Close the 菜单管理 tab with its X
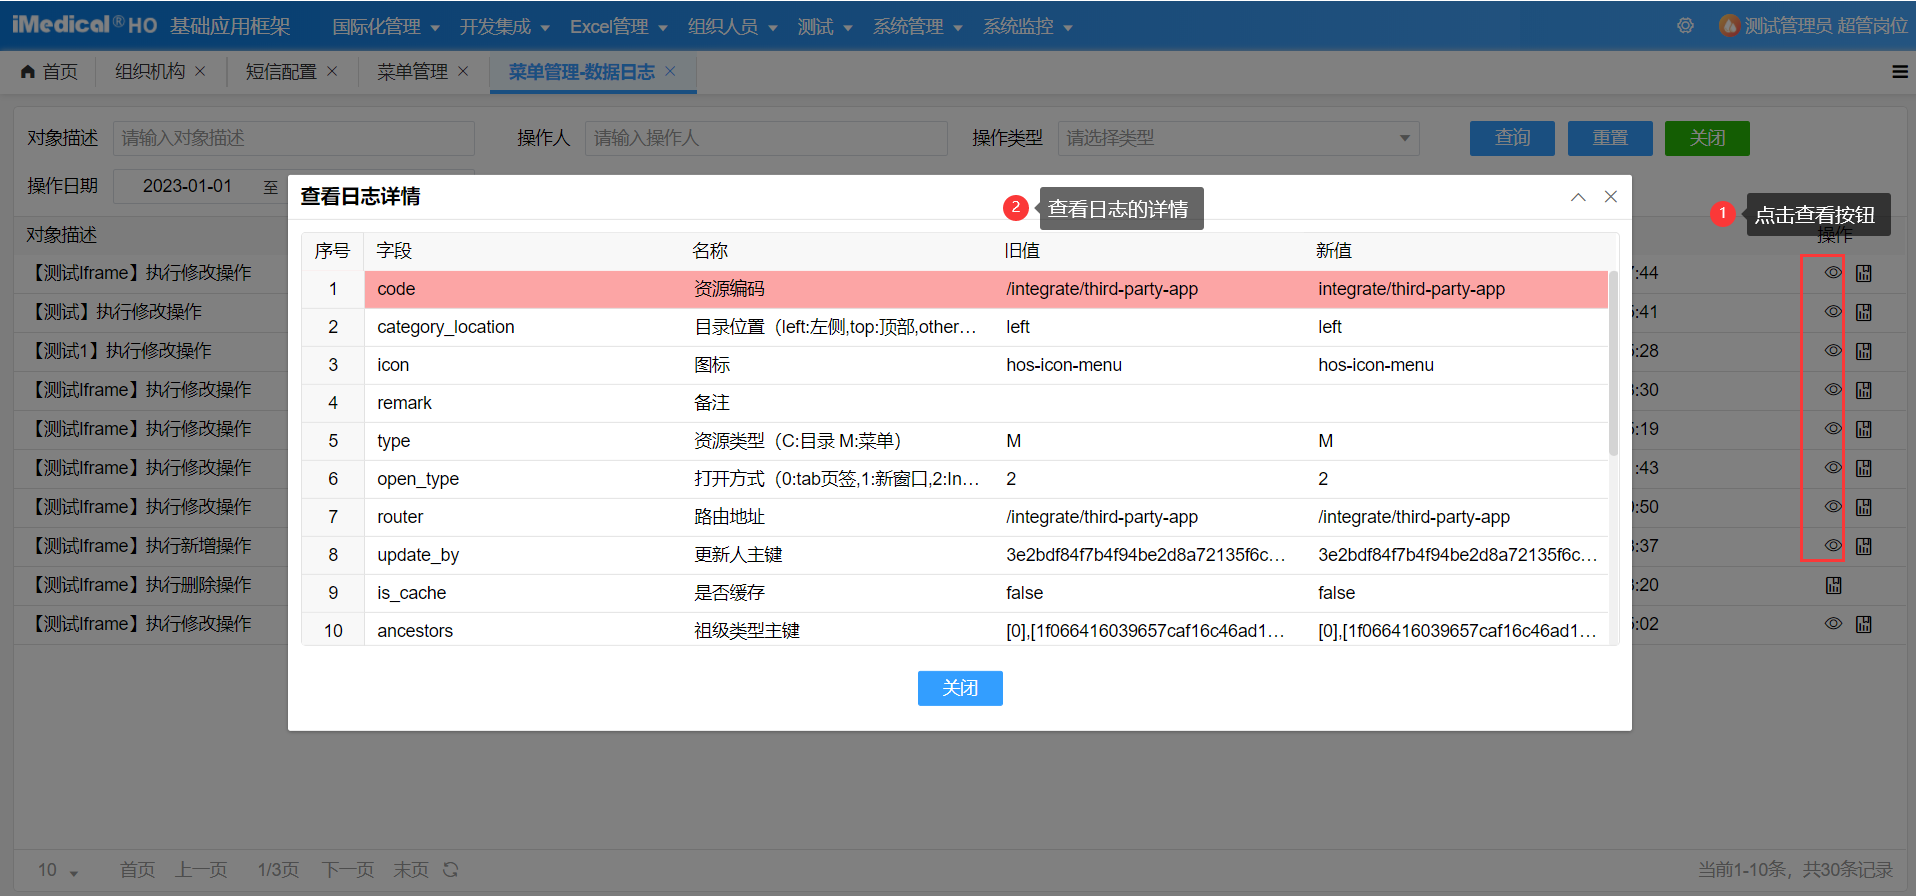 pyautogui.click(x=463, y=71)
